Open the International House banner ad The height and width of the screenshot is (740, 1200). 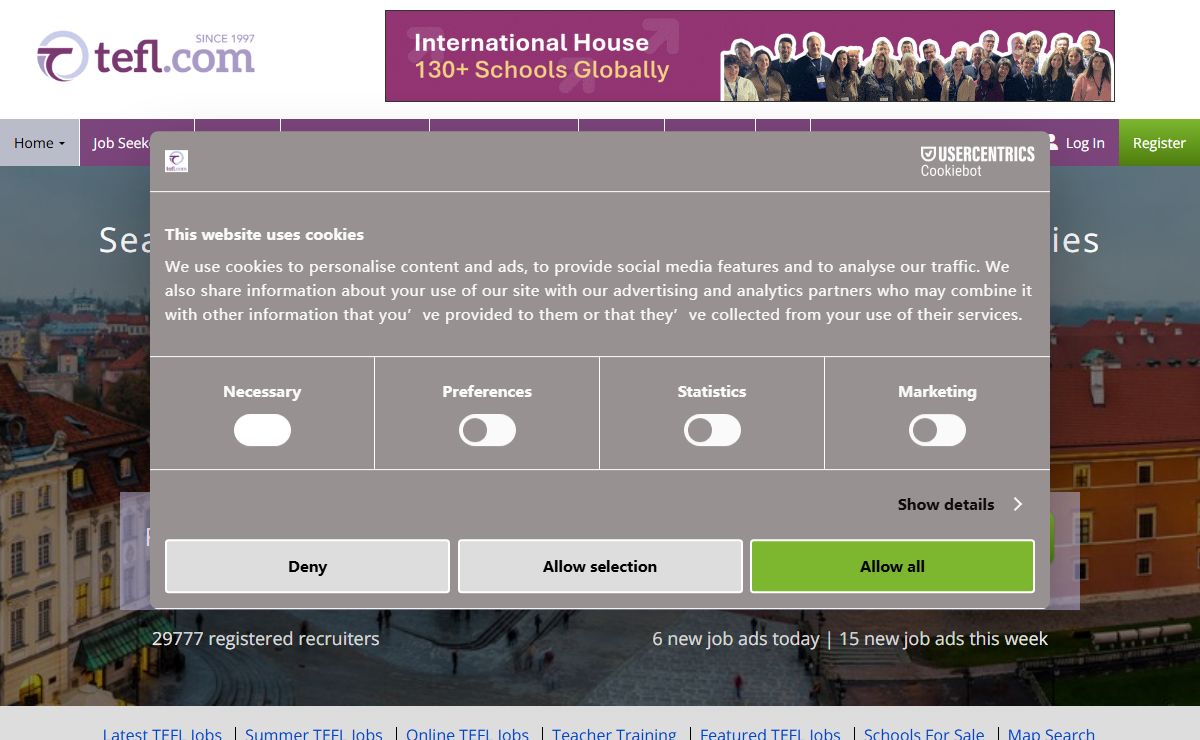(x=750, y=56)
